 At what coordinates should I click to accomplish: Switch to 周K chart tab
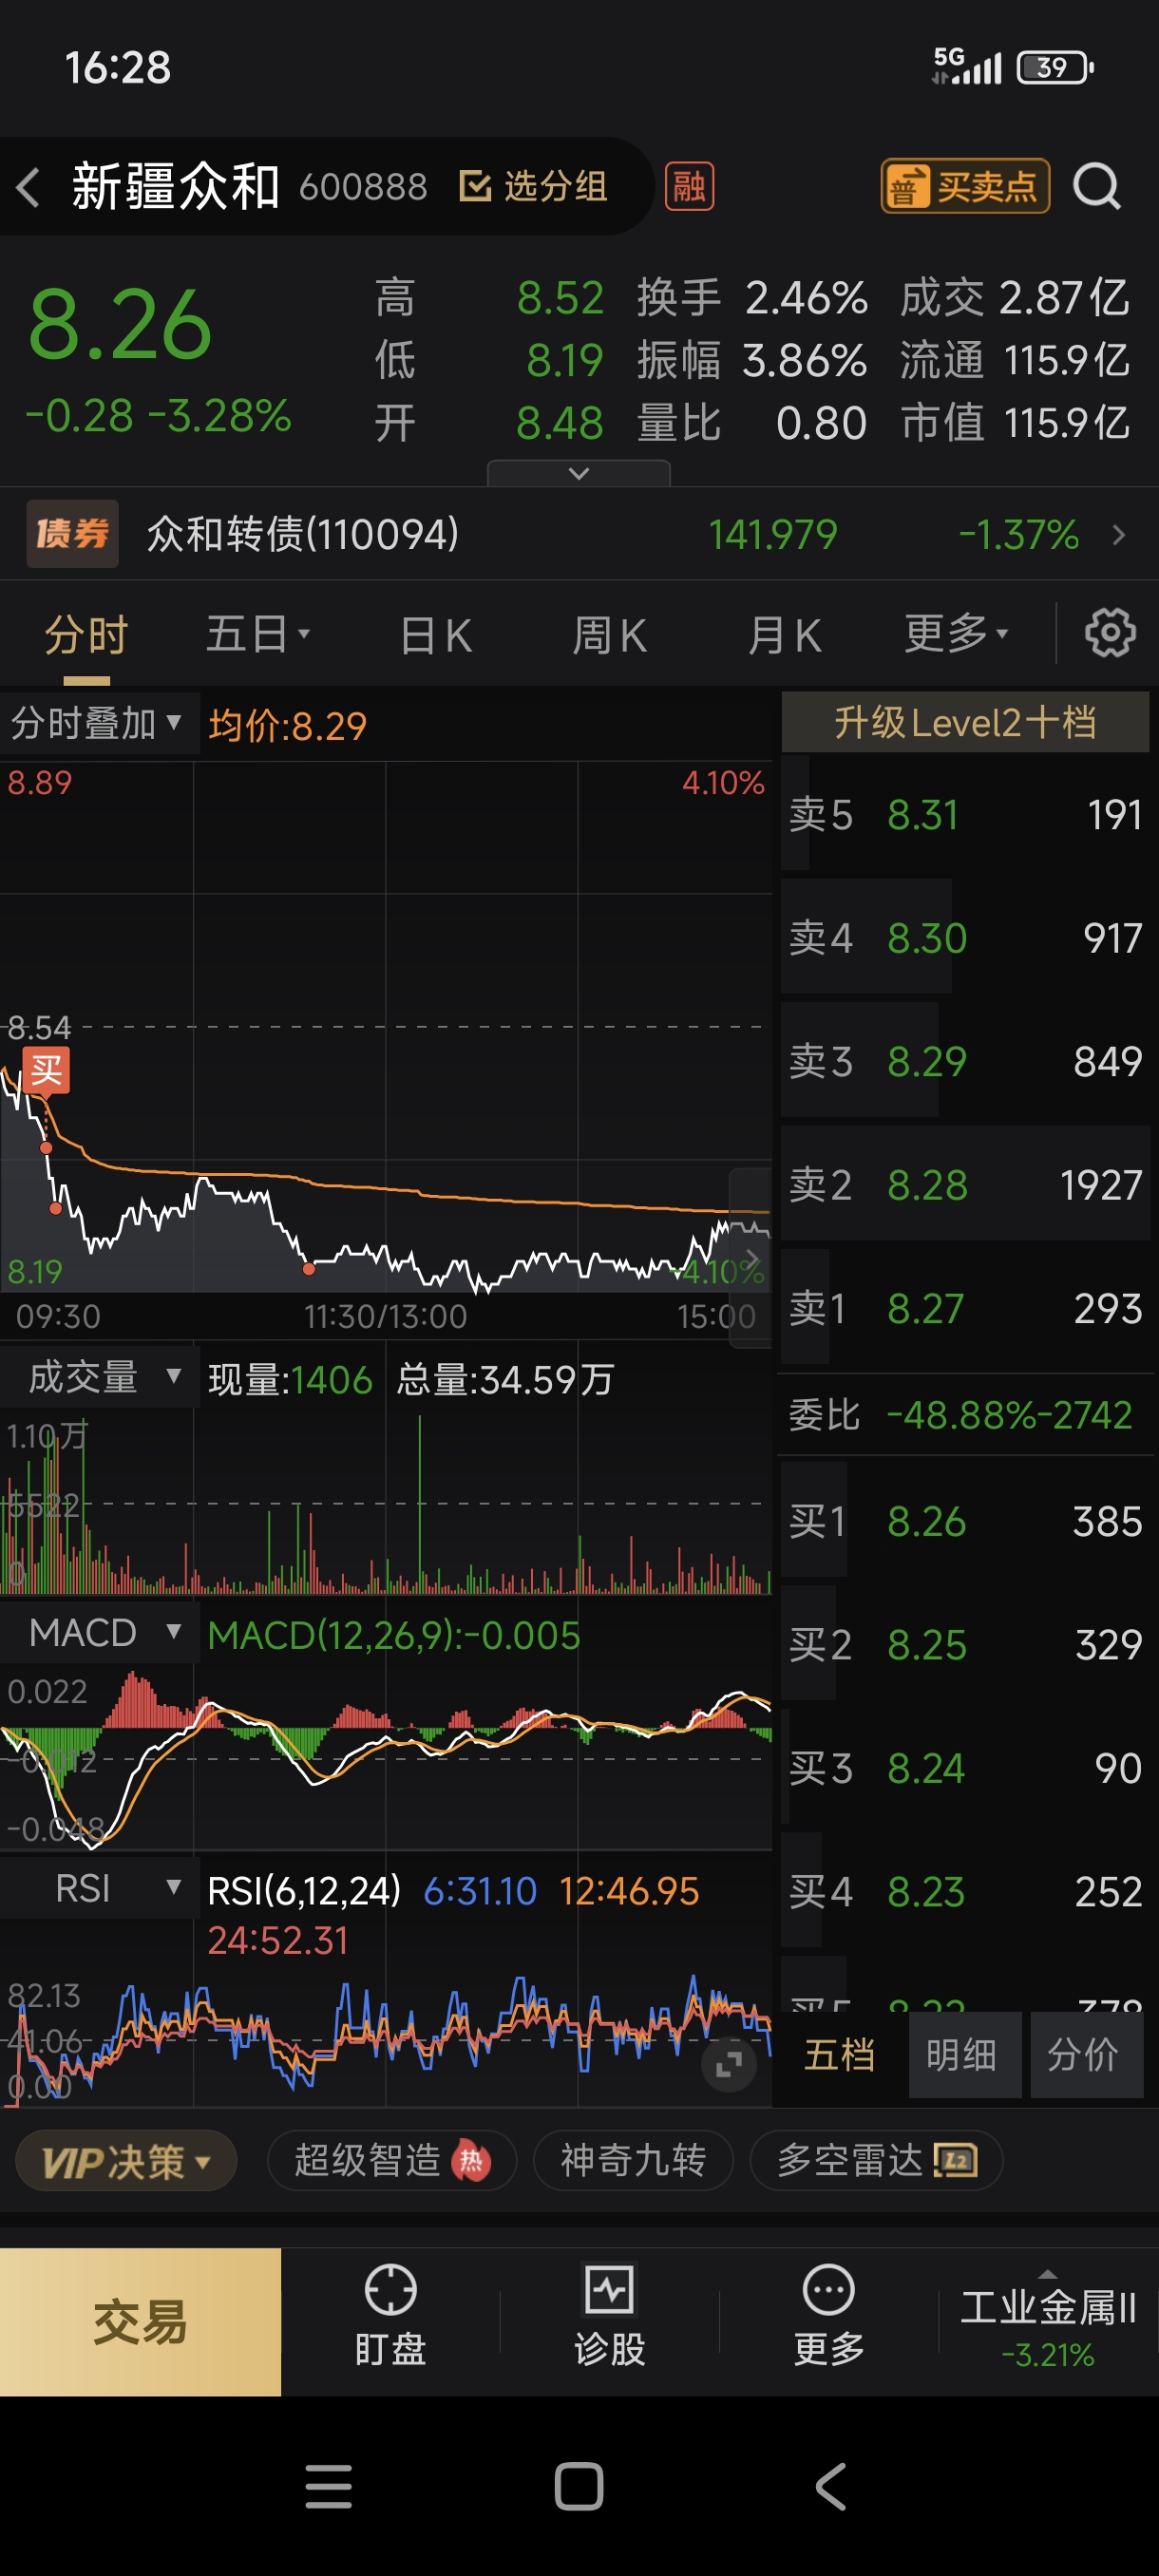click(610, 635)
